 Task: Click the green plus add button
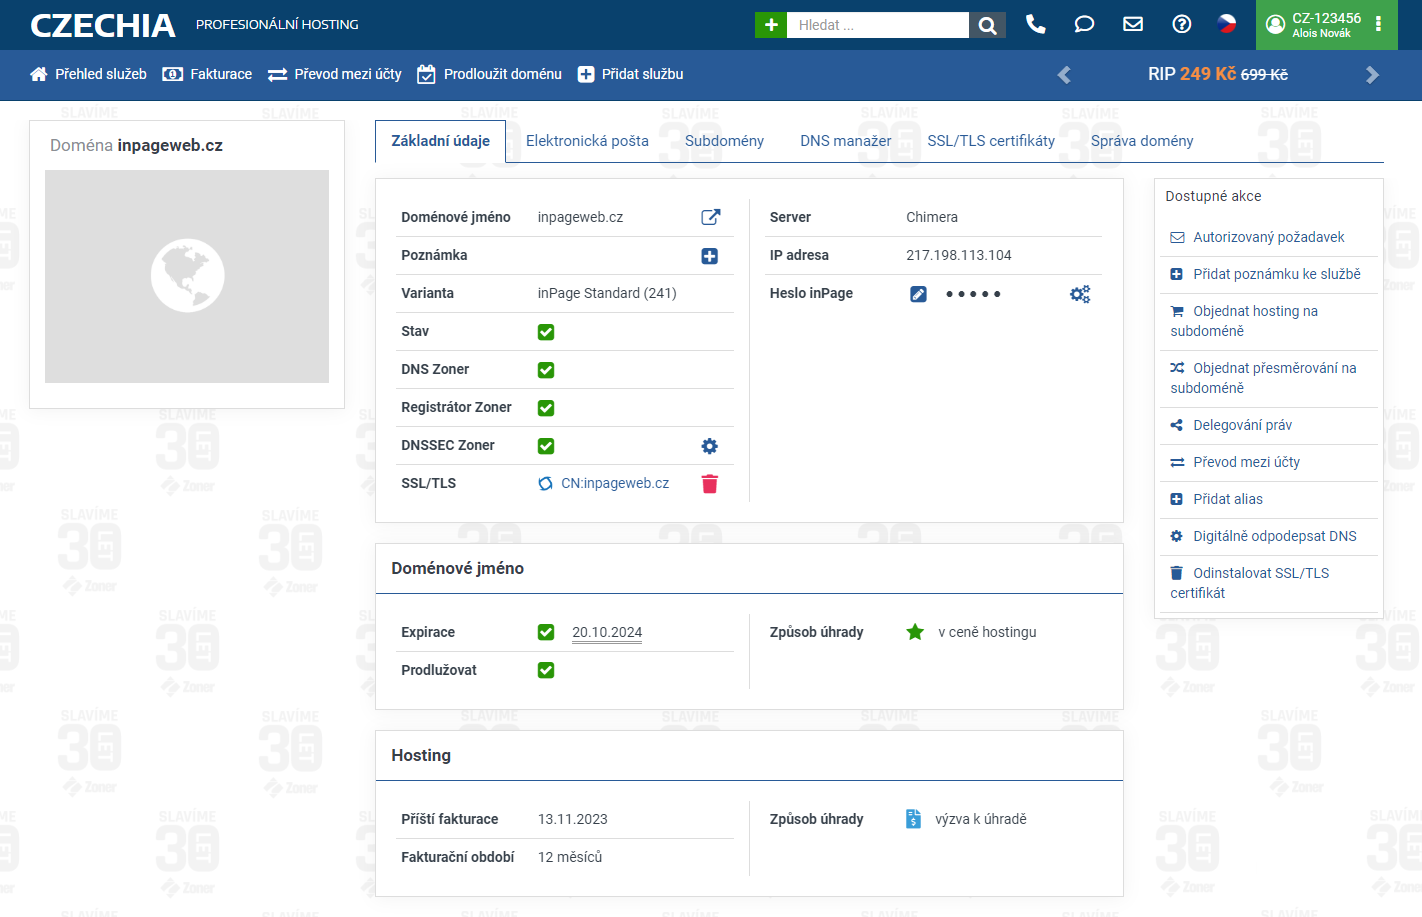click(771, 25)
